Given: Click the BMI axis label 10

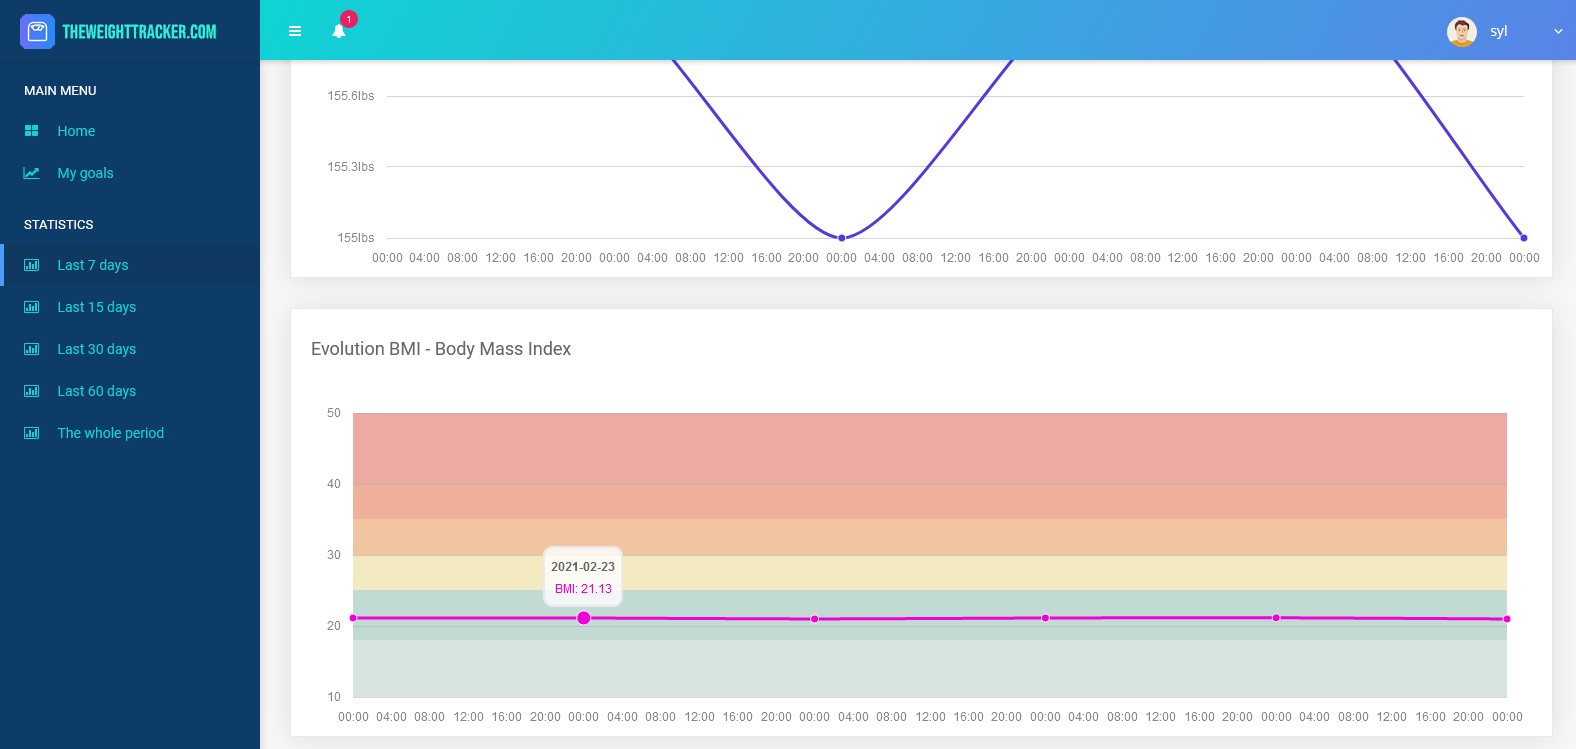Looking at the screenshot, I should [334, 697].
